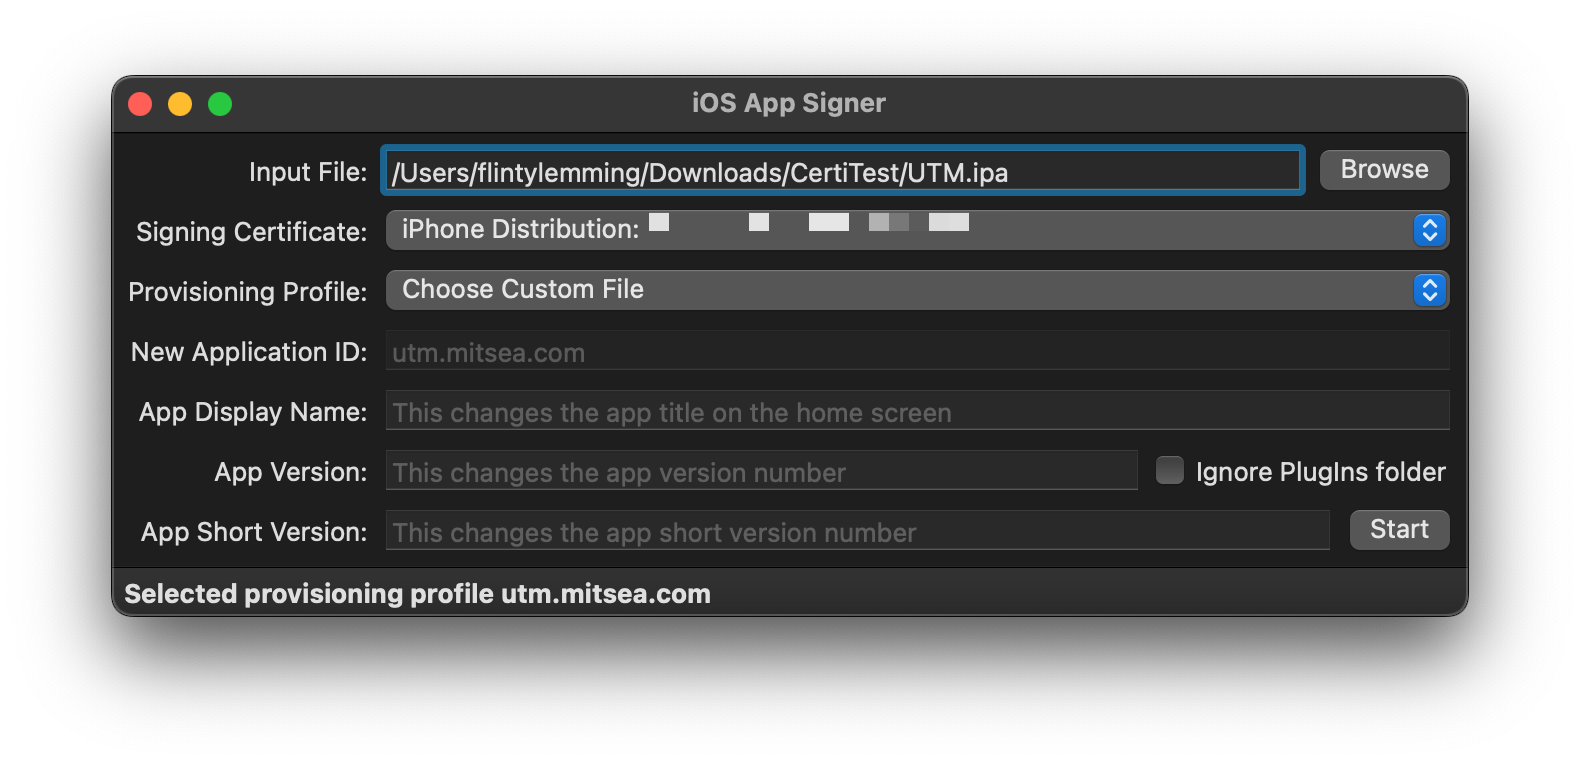Click the blue arrows on Provisioning Profile
Image resolution: width=1580 pixels, height=764 pixels.
click(1429, 290)
